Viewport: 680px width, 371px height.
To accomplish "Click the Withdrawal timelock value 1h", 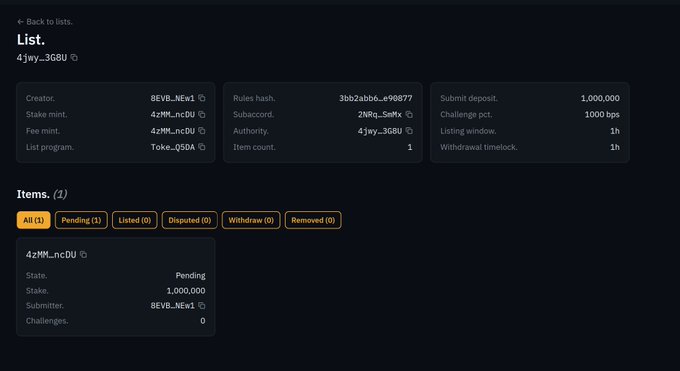I will [615, 147].
